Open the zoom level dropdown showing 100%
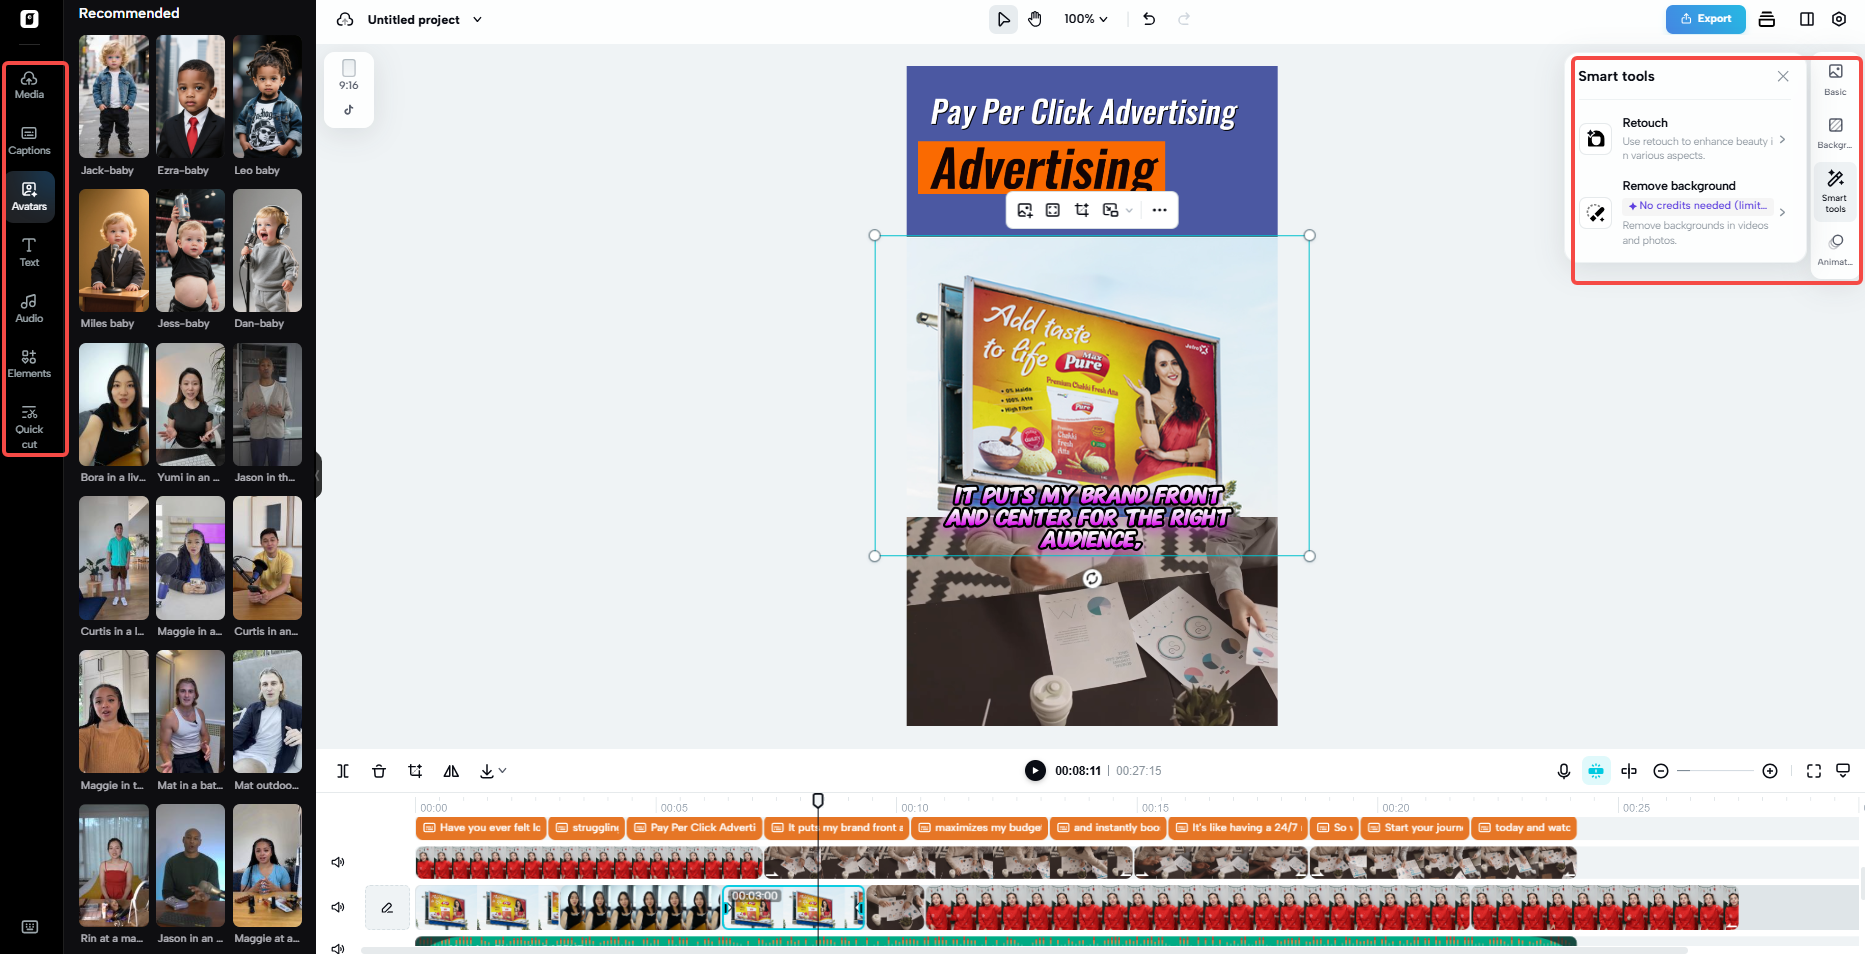Viewport: 1865px width, 954px height. coord(1086,18)
